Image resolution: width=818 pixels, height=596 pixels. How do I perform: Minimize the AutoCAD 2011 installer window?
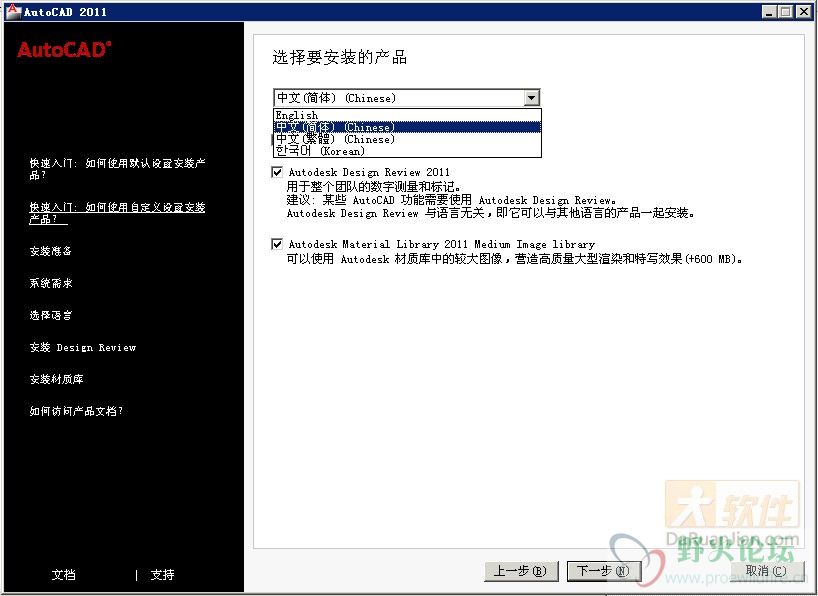coord(768,11)
